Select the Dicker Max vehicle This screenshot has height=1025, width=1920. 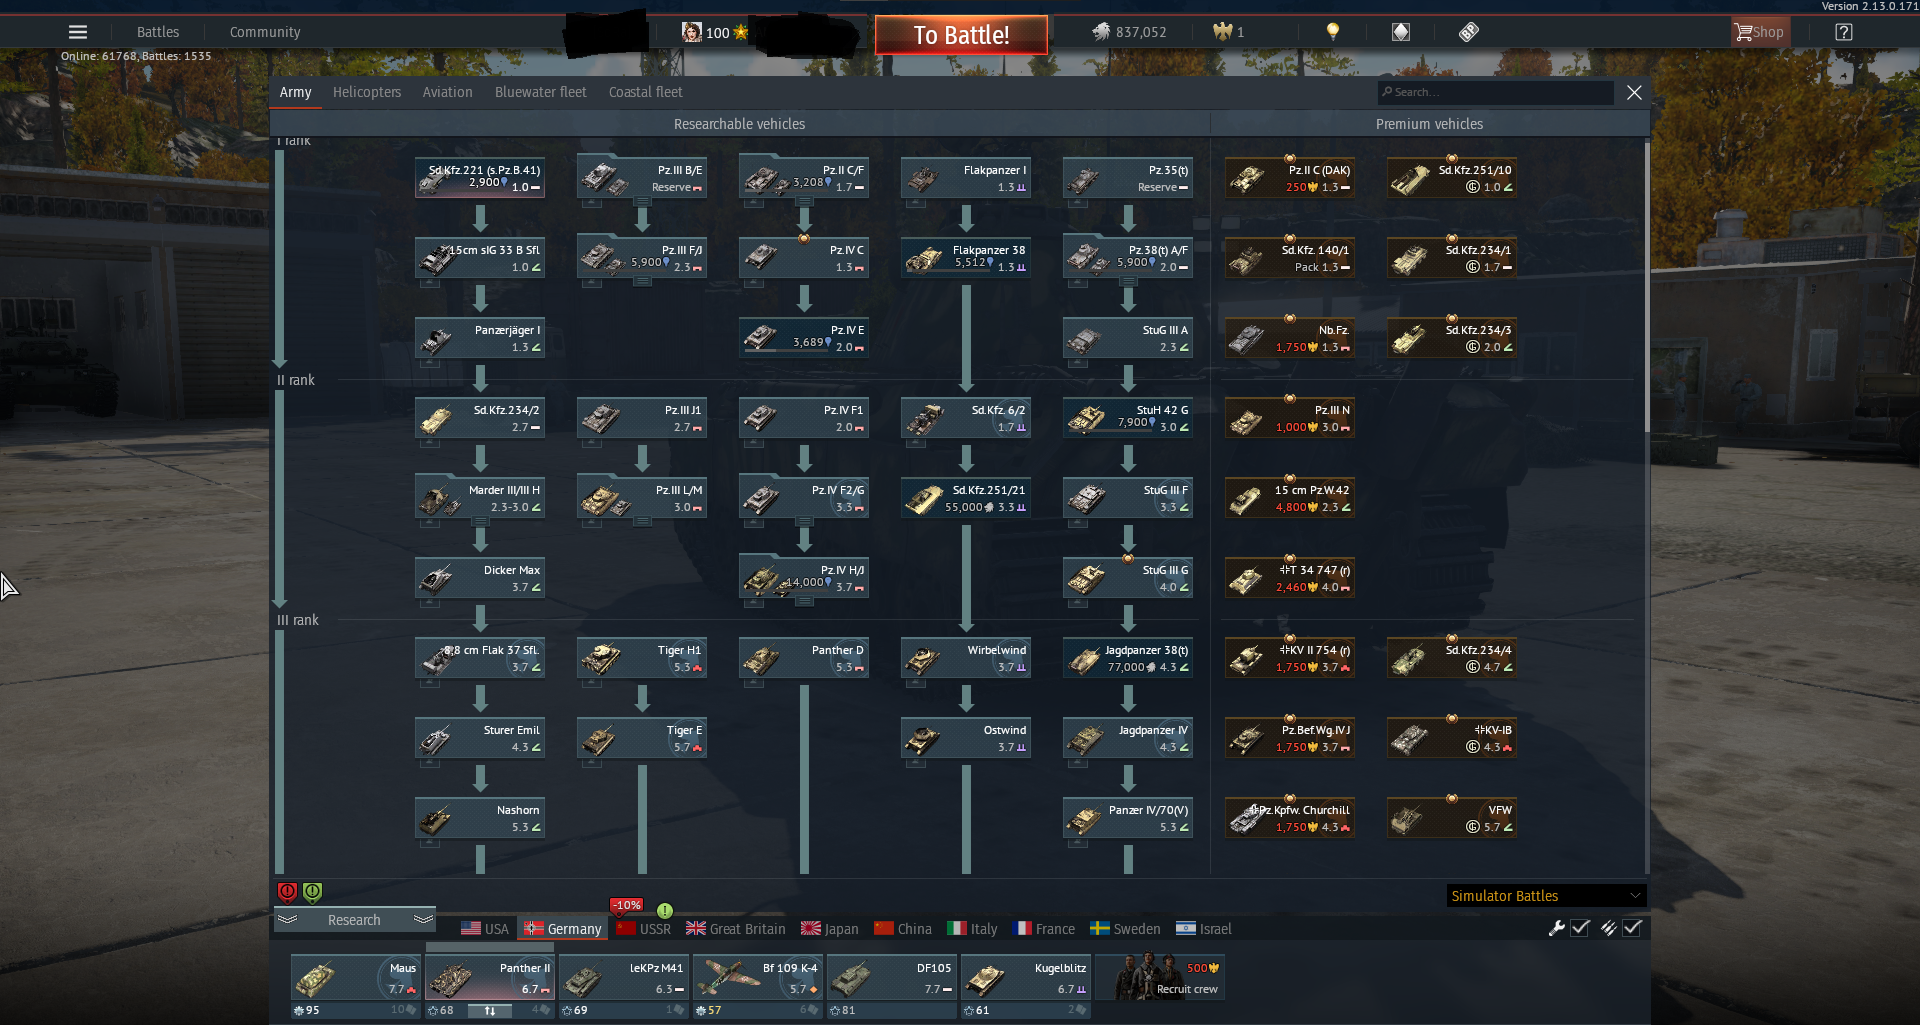pyautogui.click(x=480, y=578)
